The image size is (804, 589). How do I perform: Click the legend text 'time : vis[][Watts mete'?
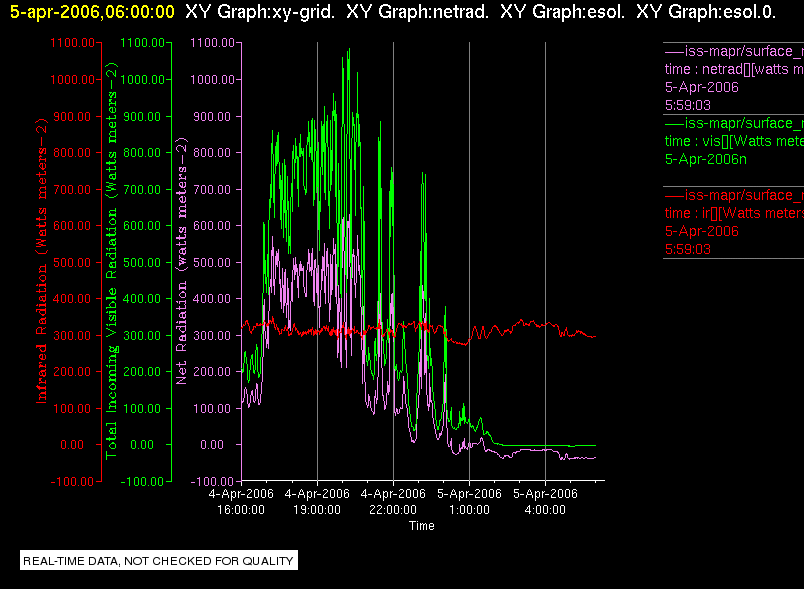[x=734, y=141]
